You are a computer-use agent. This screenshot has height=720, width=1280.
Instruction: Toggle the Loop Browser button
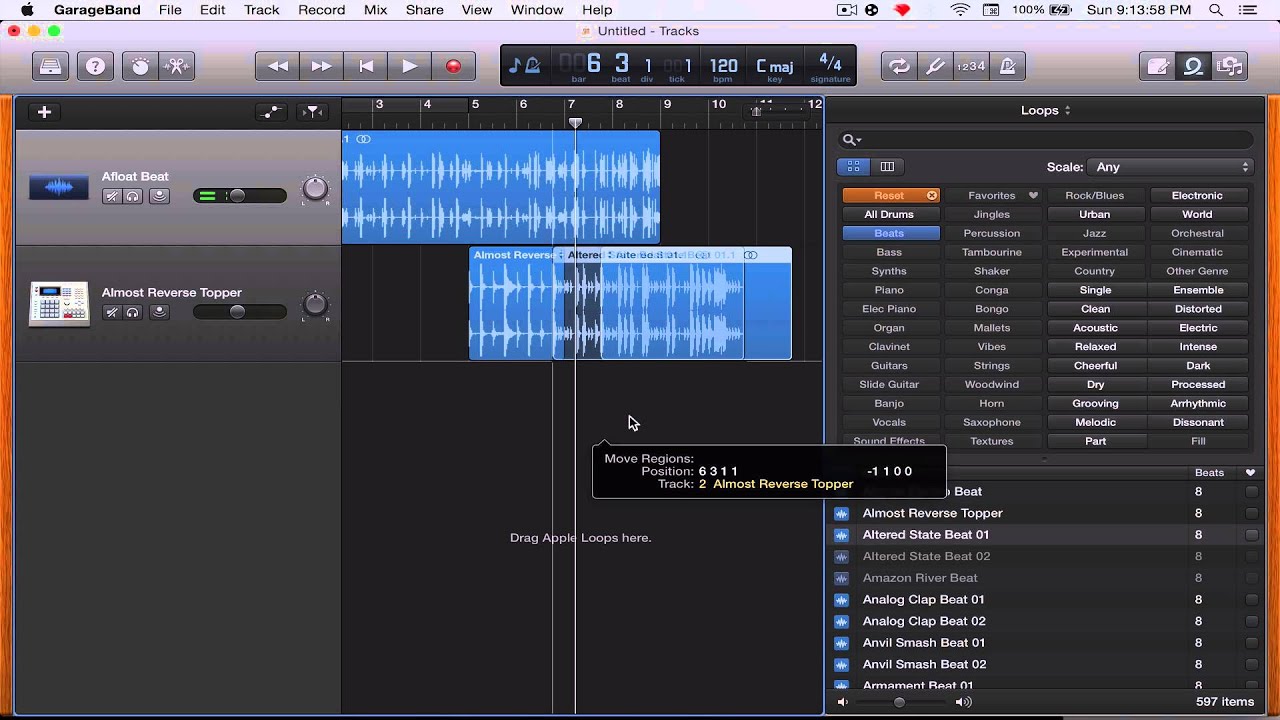point(1193,66)
